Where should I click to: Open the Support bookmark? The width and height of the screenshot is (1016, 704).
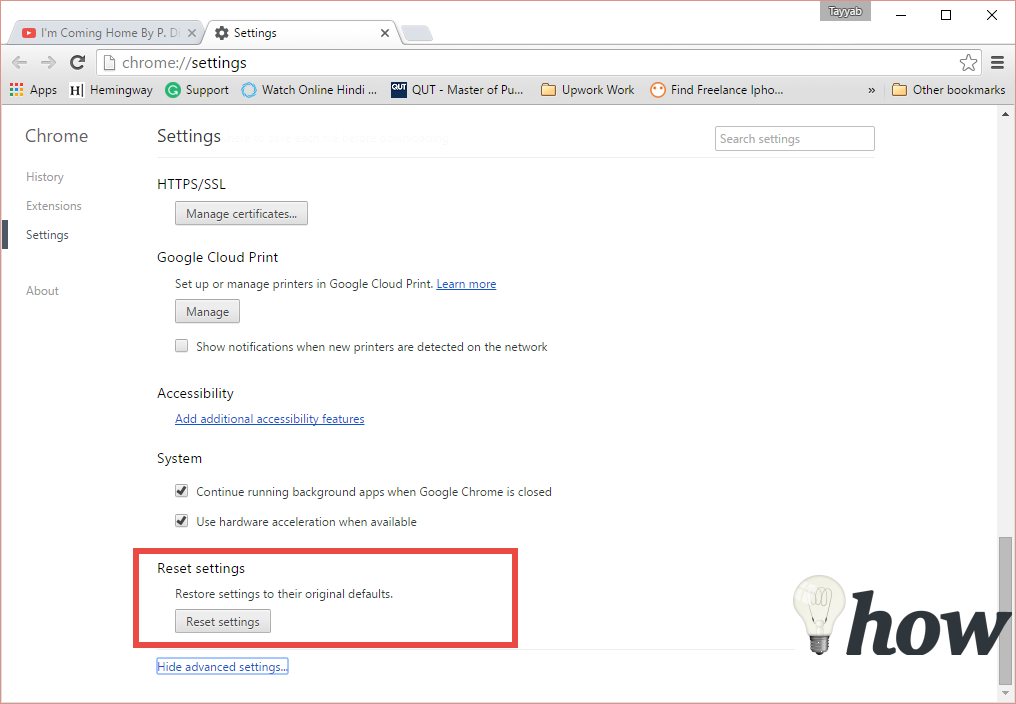click(x=197, y=90)
